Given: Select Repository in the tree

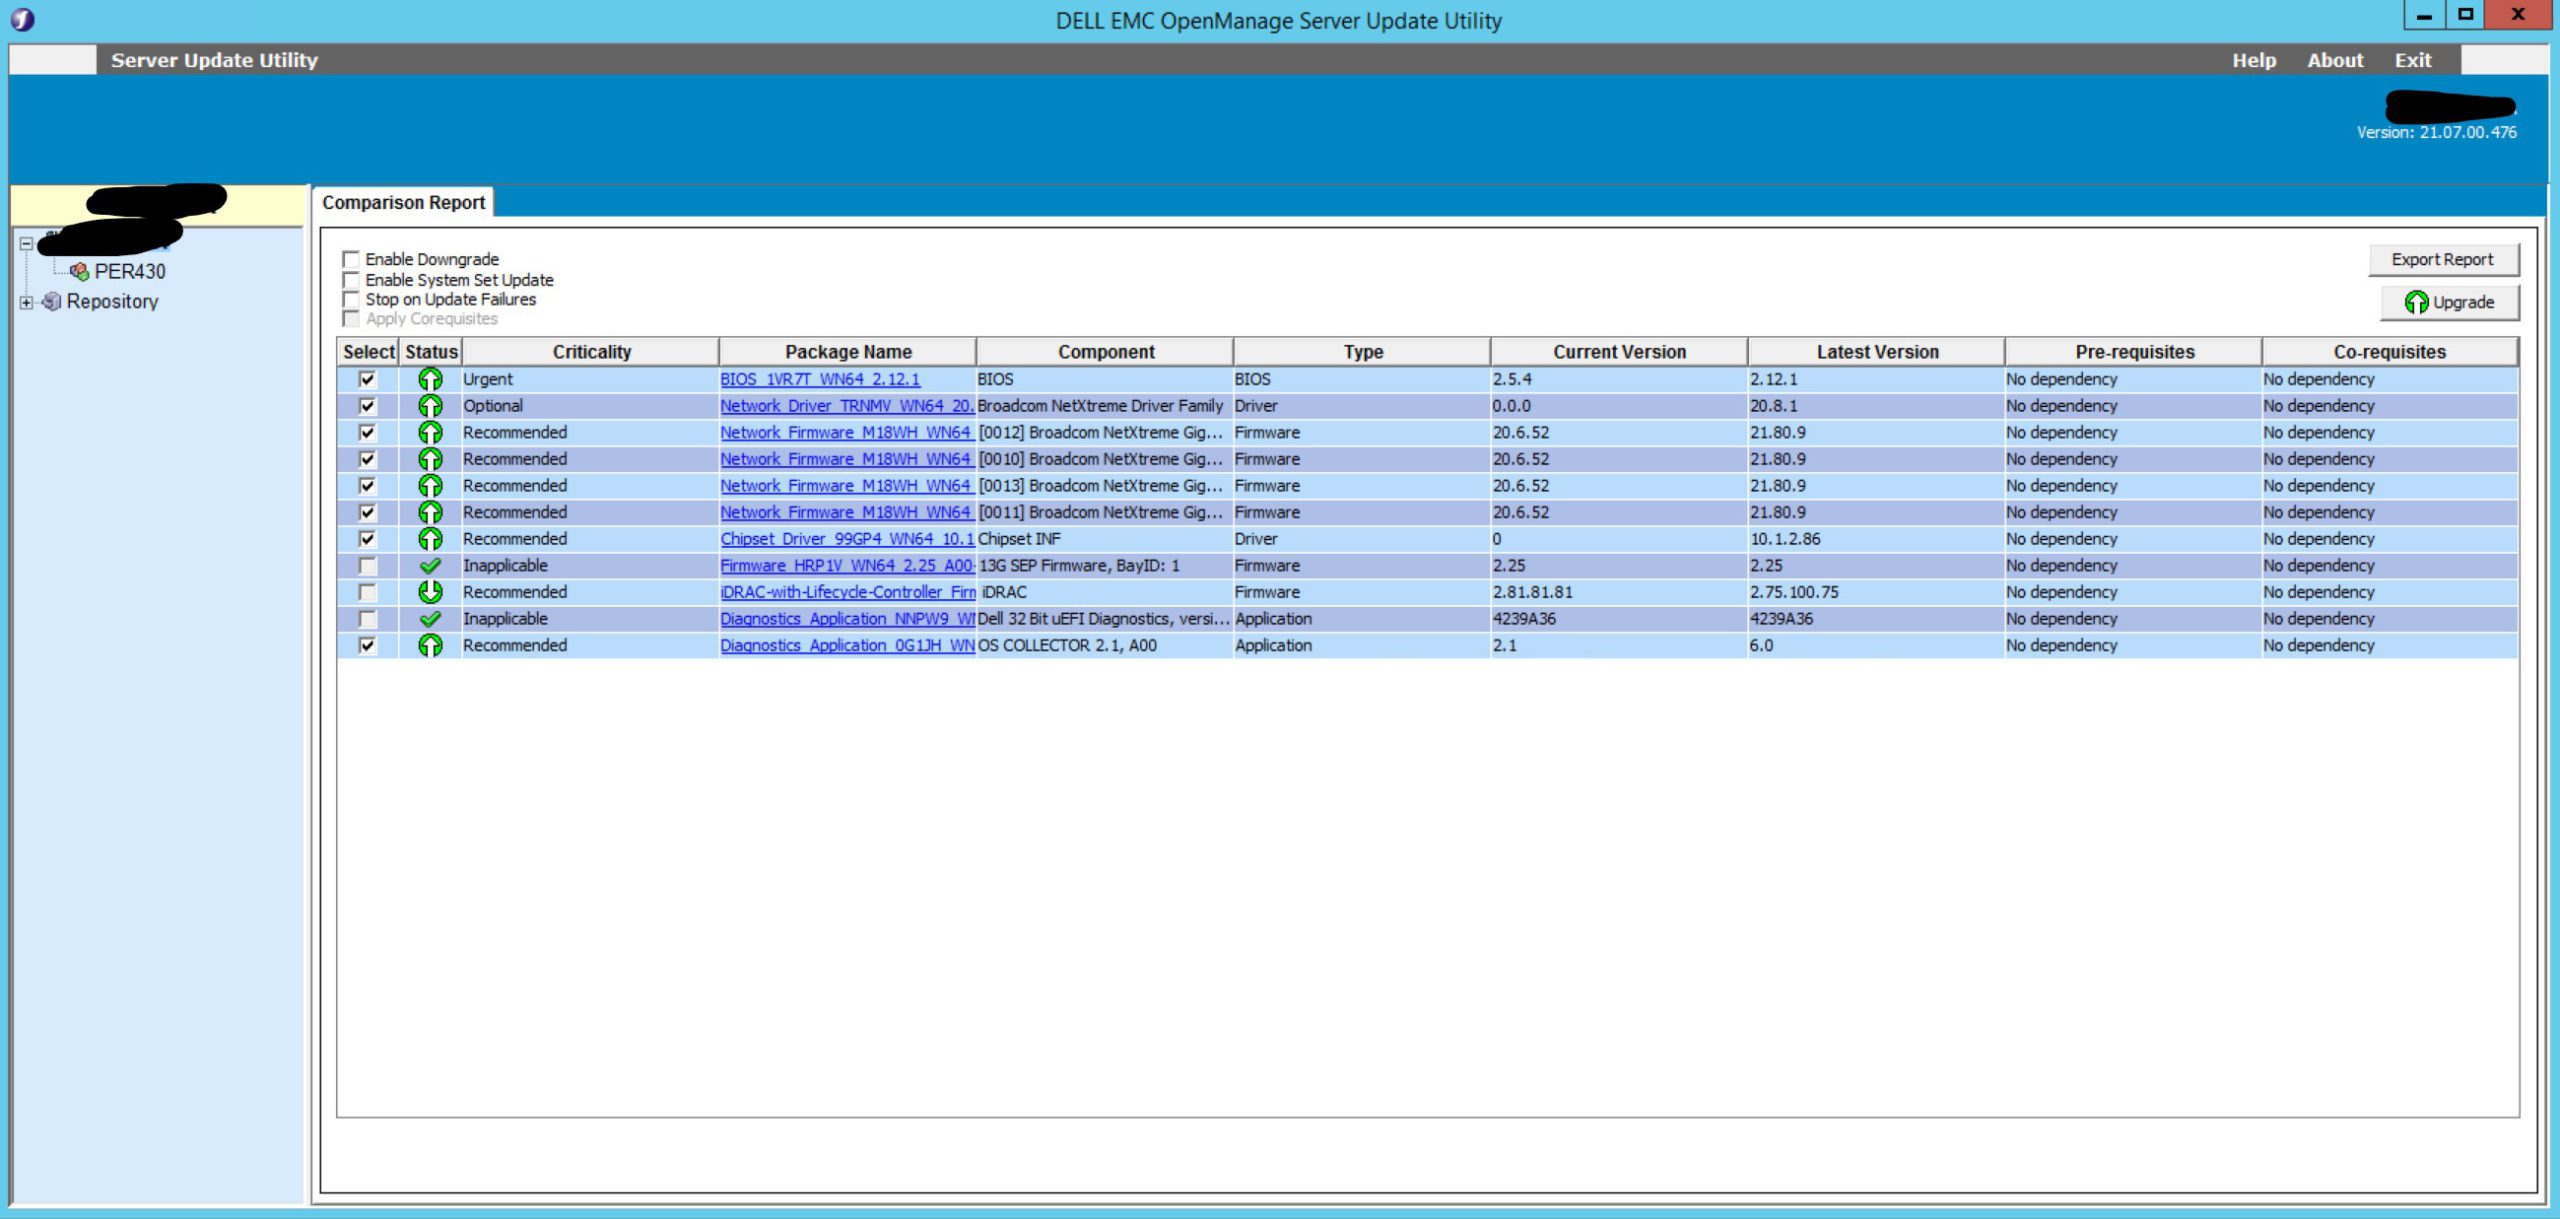Looking at the screenshot, I should pyautogui.click(x=112, y=301).
